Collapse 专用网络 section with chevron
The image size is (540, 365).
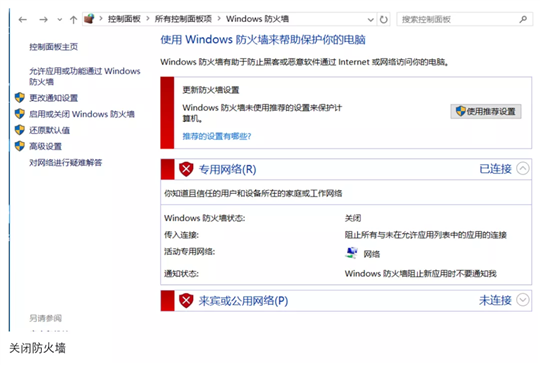pos(523,169)
